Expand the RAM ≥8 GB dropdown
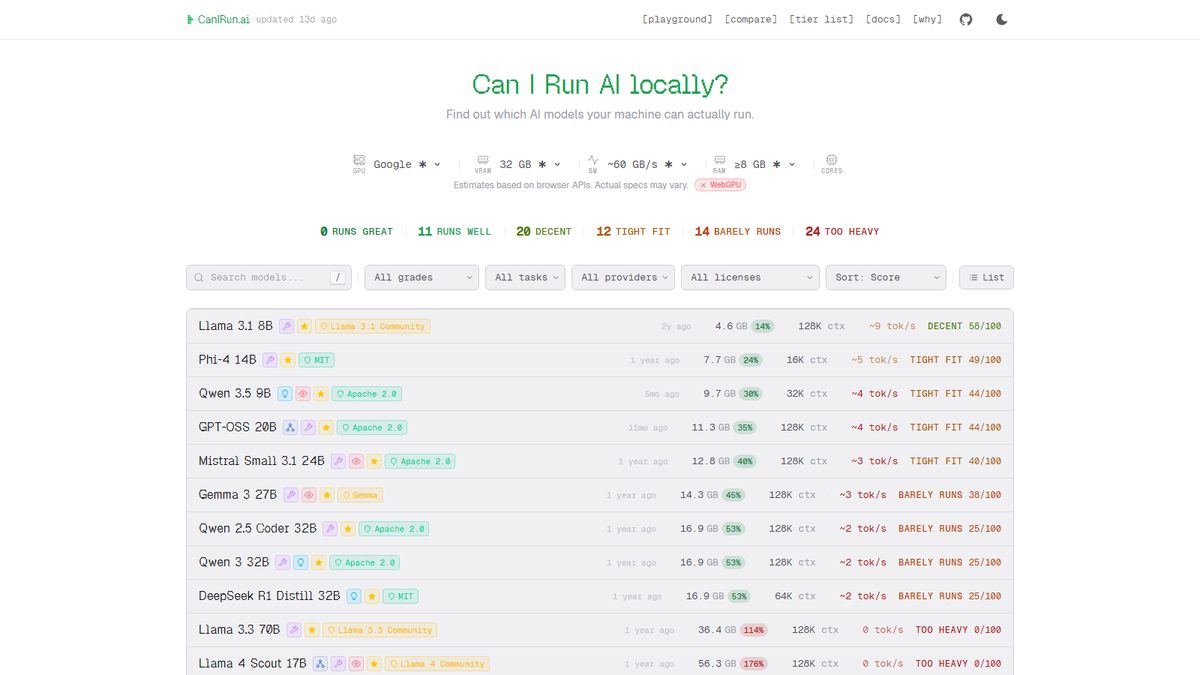The width and height of the screenshot is (1200, 675). [x=765, y=164]
